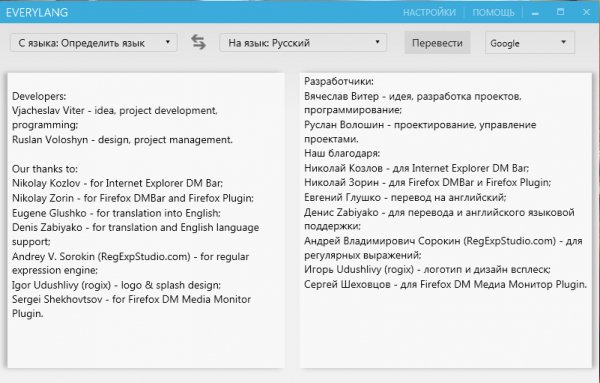Click 'Sergei Shekhovtsov - for Firefox DM Media Monitor' line
600x383 pixels.
pyautogui.click(x=131, y=300)
